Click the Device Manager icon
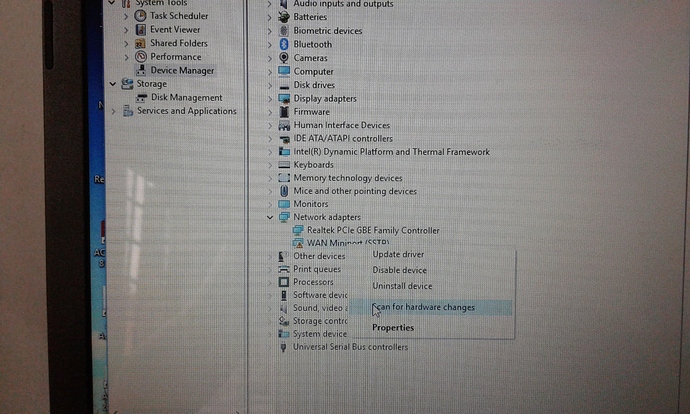This screenshot has width=690, height=414. point(141,70)
